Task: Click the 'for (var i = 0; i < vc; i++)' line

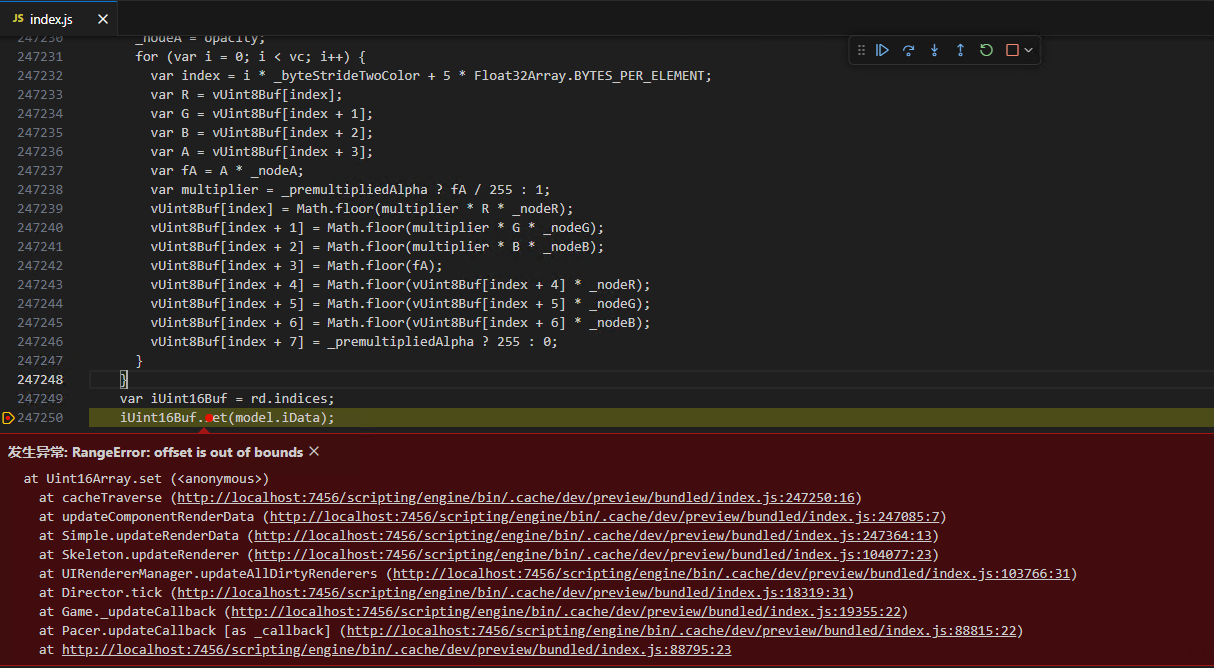Action: tap(251, 57)
